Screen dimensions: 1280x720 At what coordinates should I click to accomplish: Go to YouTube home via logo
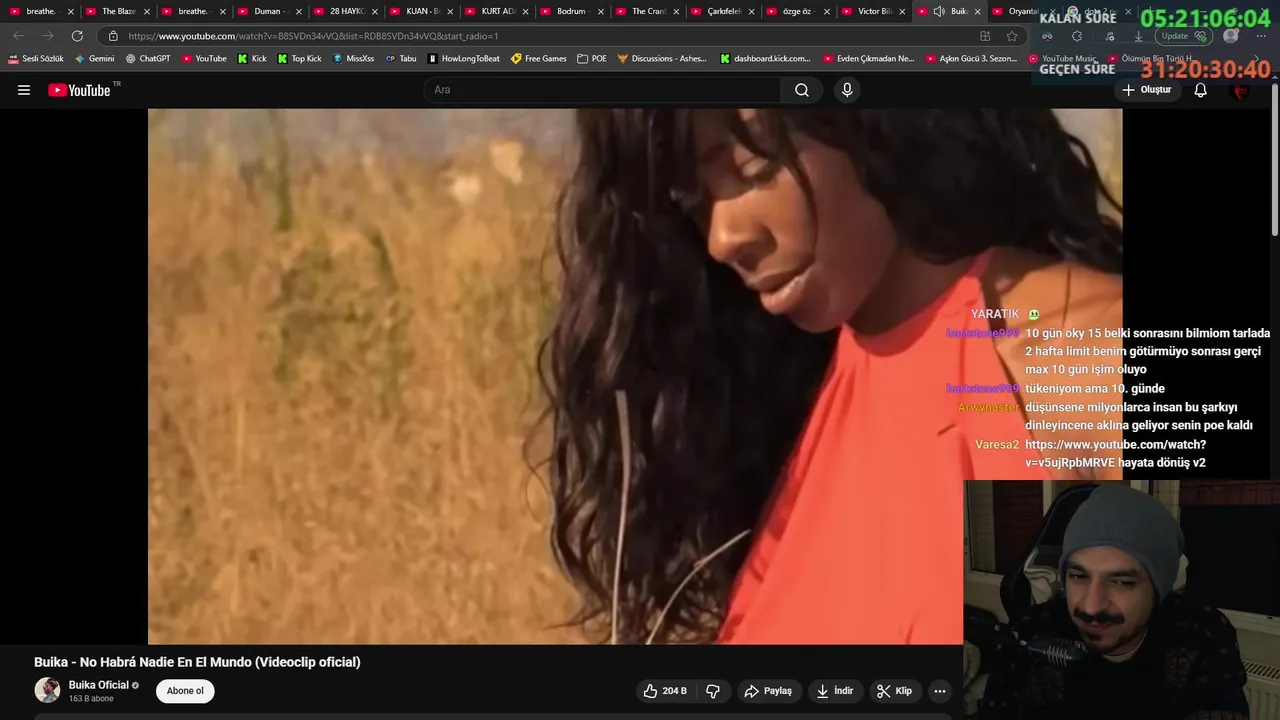point(79,90)
